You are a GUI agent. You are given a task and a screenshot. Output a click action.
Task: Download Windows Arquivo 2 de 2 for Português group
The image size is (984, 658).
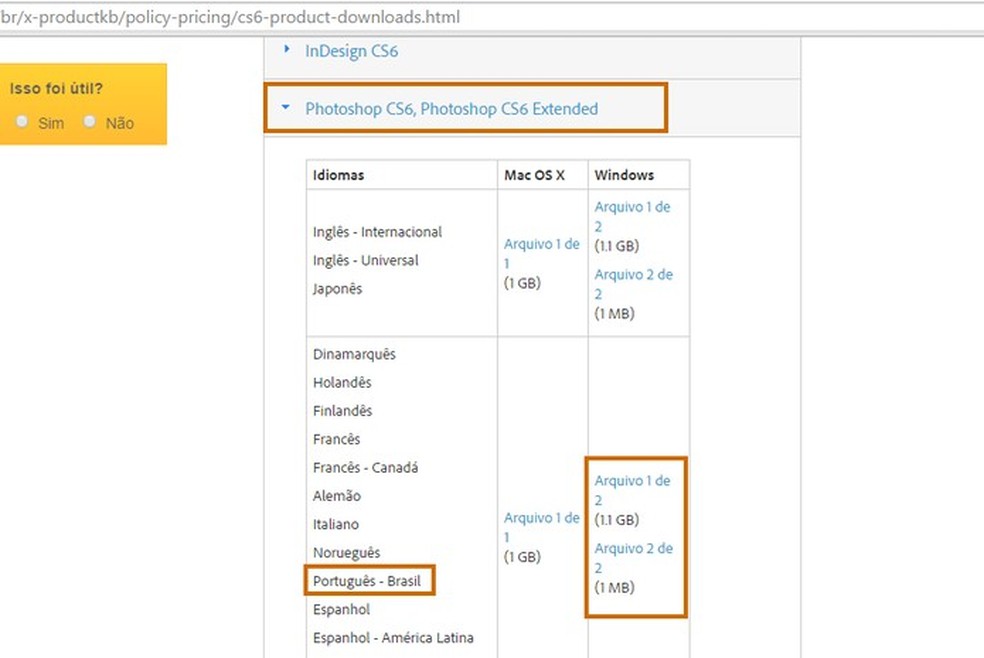633,558
